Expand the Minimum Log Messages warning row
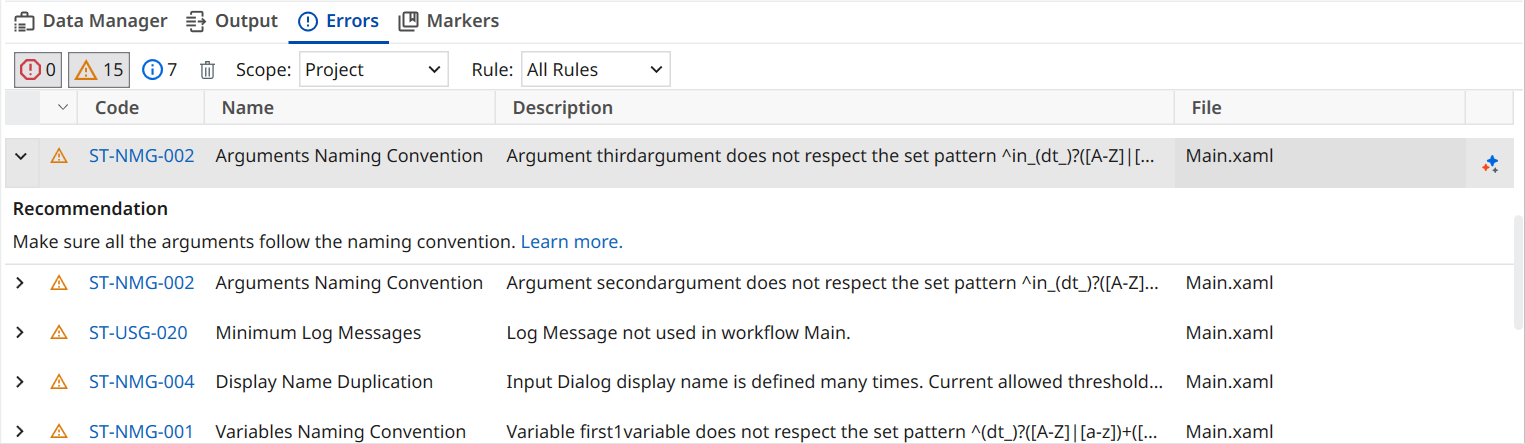 [20, 333]
